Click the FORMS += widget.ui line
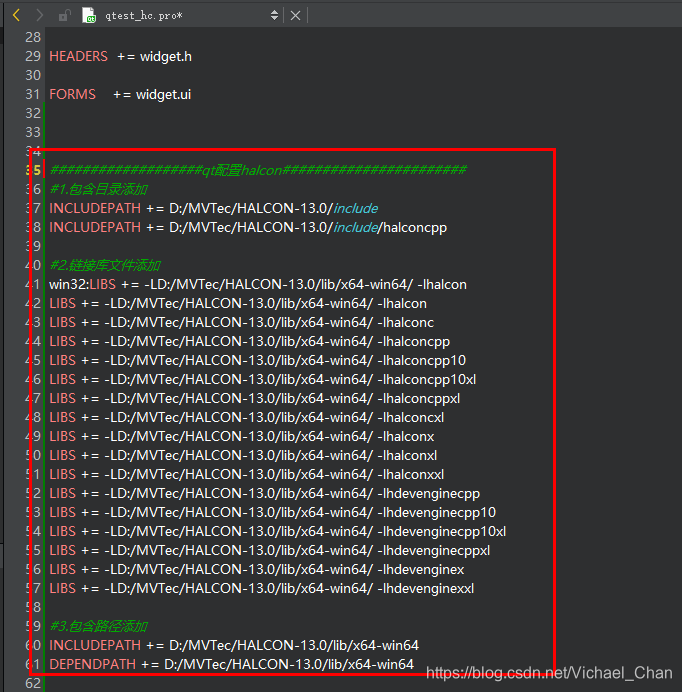Screen dimensions: 682x692 120,94
